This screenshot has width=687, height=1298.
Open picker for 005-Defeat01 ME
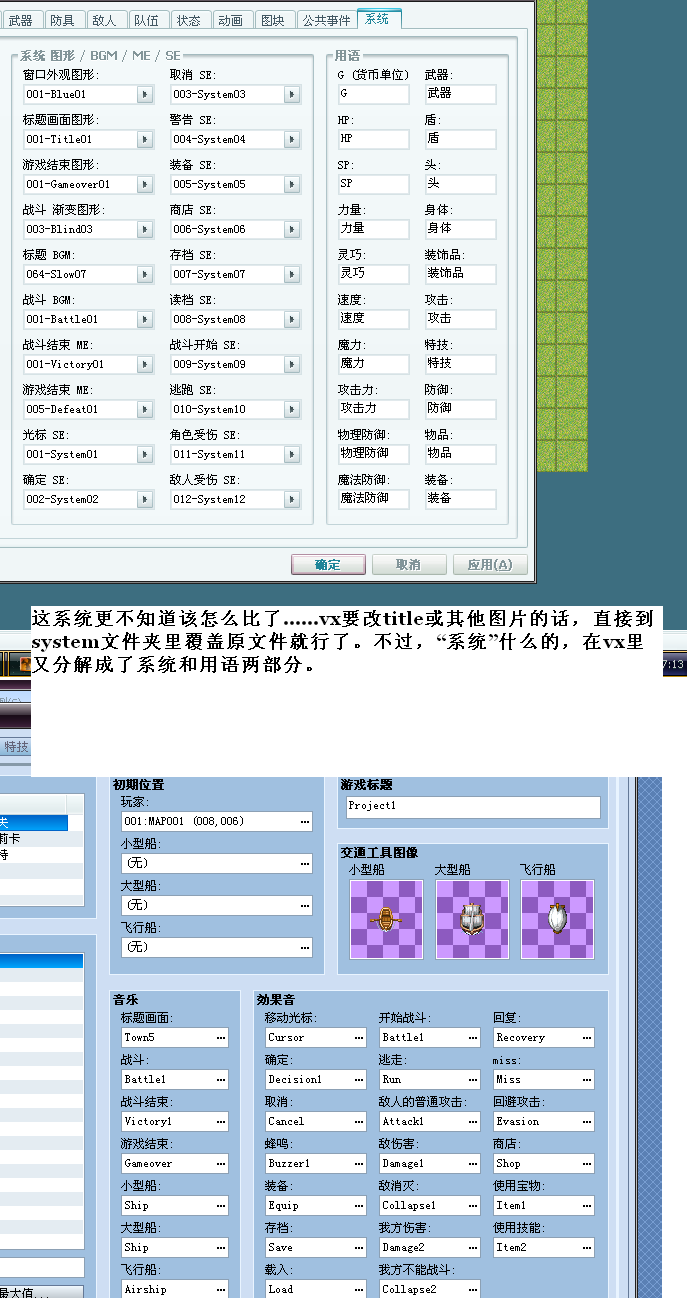[x=145, y=409]
